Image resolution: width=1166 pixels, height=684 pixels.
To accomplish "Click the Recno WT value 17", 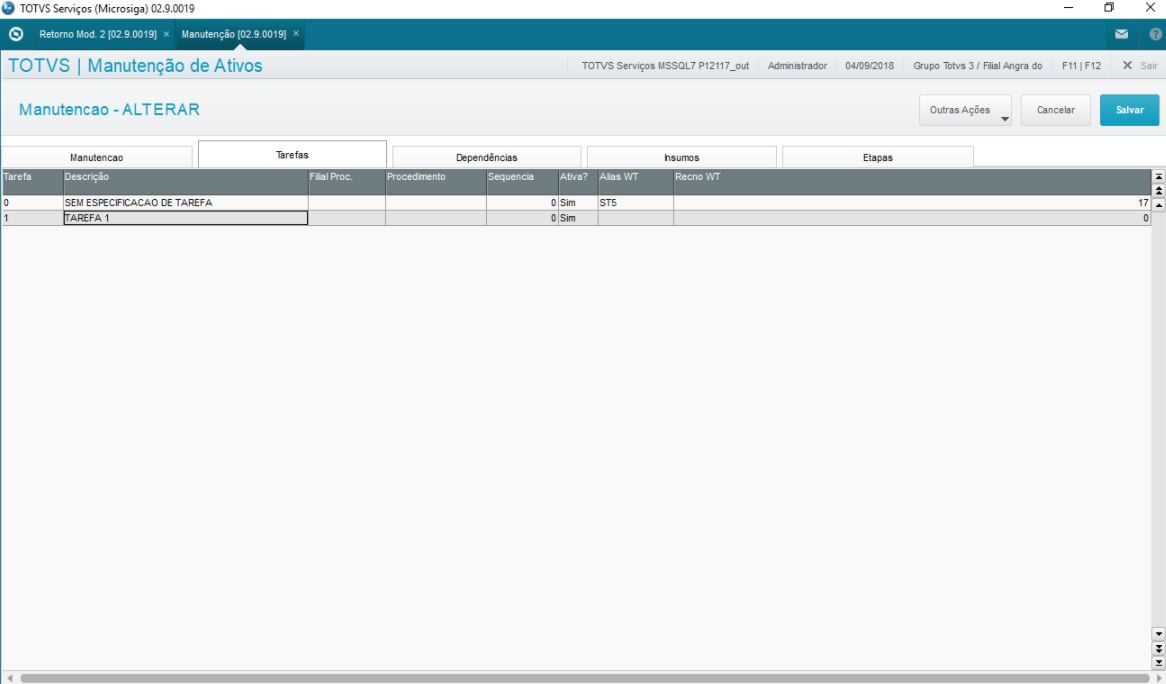I will [912, 202].
